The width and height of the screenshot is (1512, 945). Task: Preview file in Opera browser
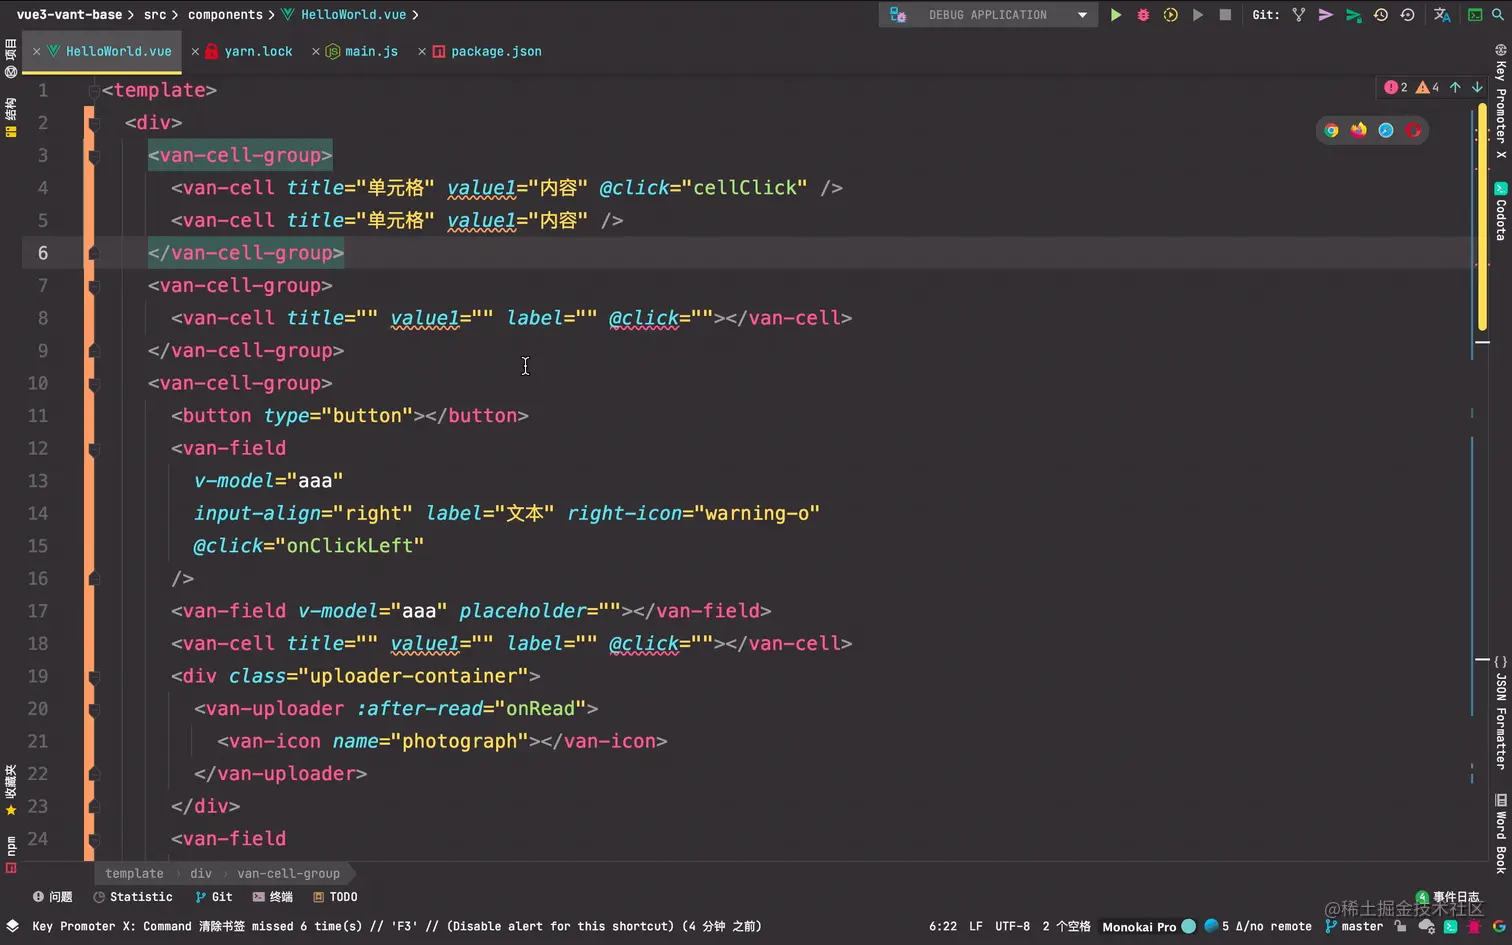1413,130
